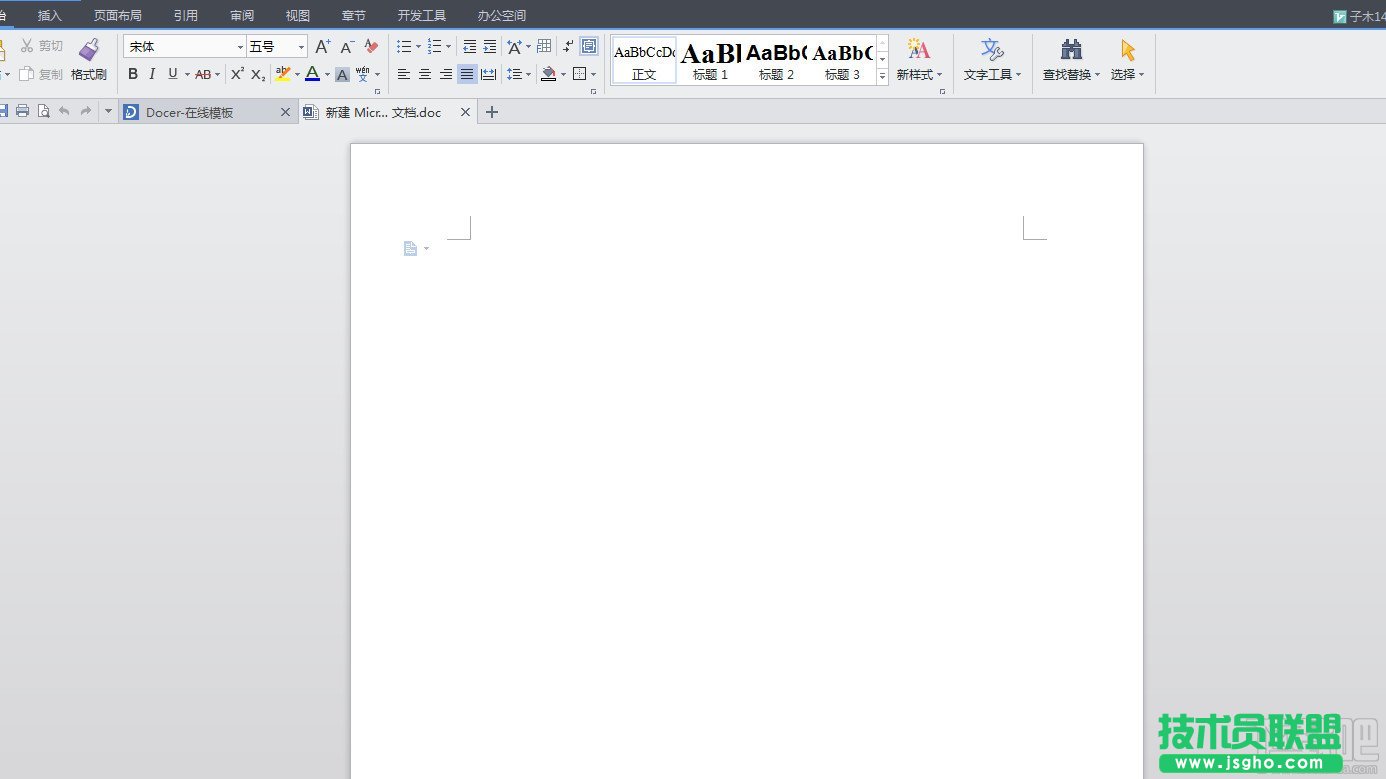Click the Format Painter (格式刷) icon
This screenshot has height=779, width=1386.
[x=89, y=50]
